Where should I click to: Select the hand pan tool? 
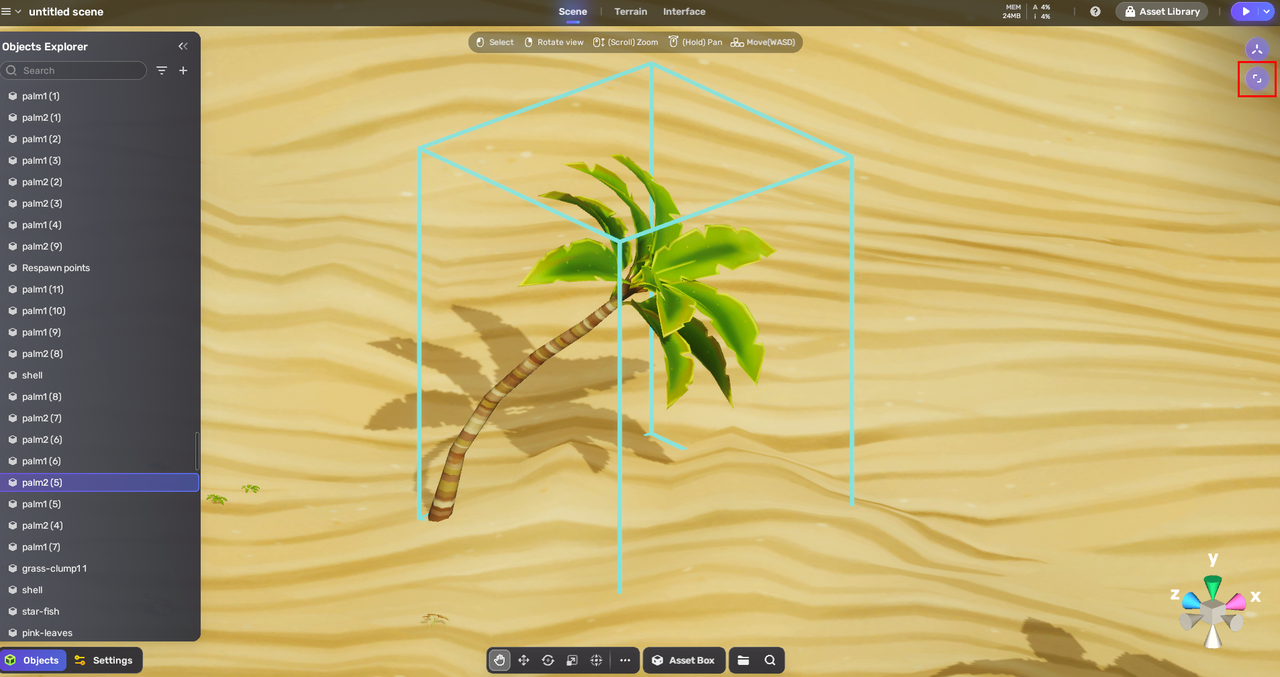[x=499, y=660]
